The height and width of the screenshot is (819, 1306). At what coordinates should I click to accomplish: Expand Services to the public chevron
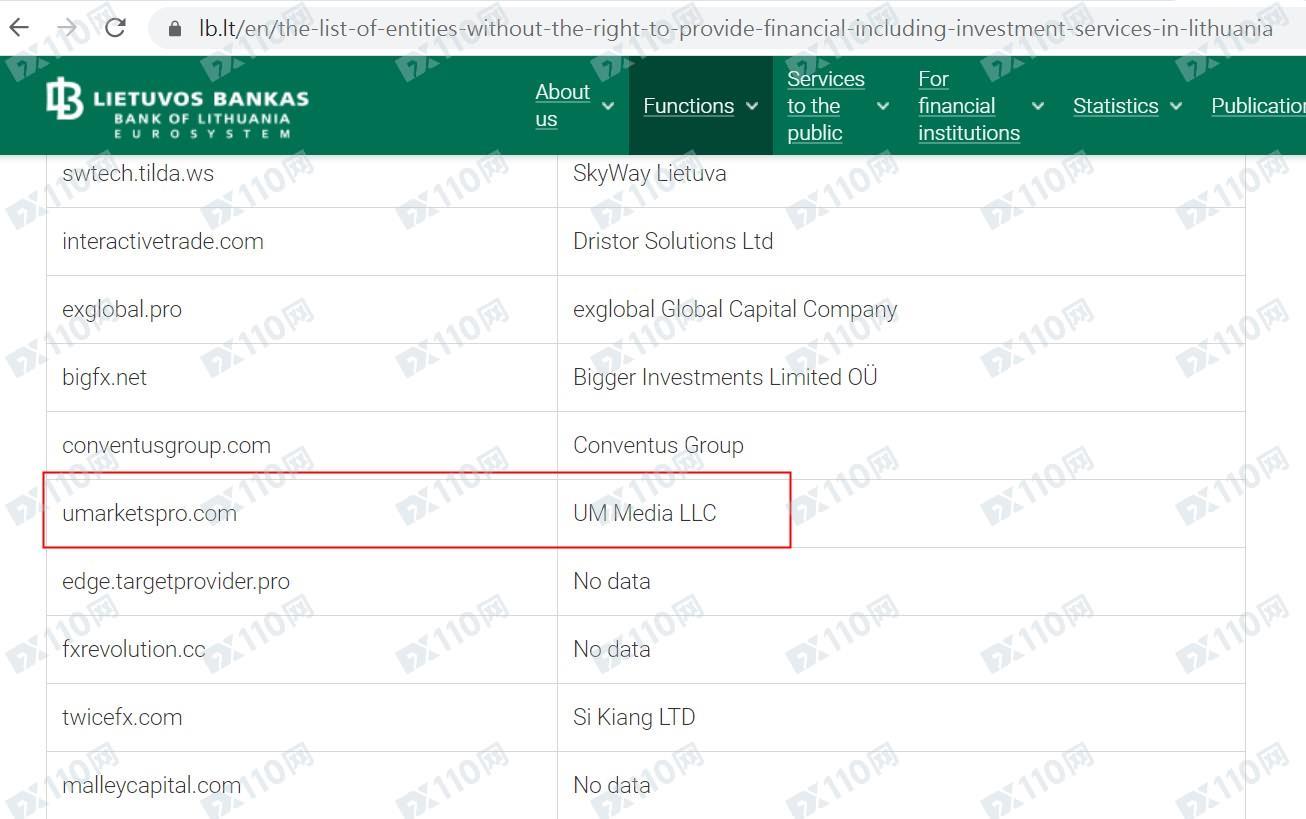click(x=883, y=106)
